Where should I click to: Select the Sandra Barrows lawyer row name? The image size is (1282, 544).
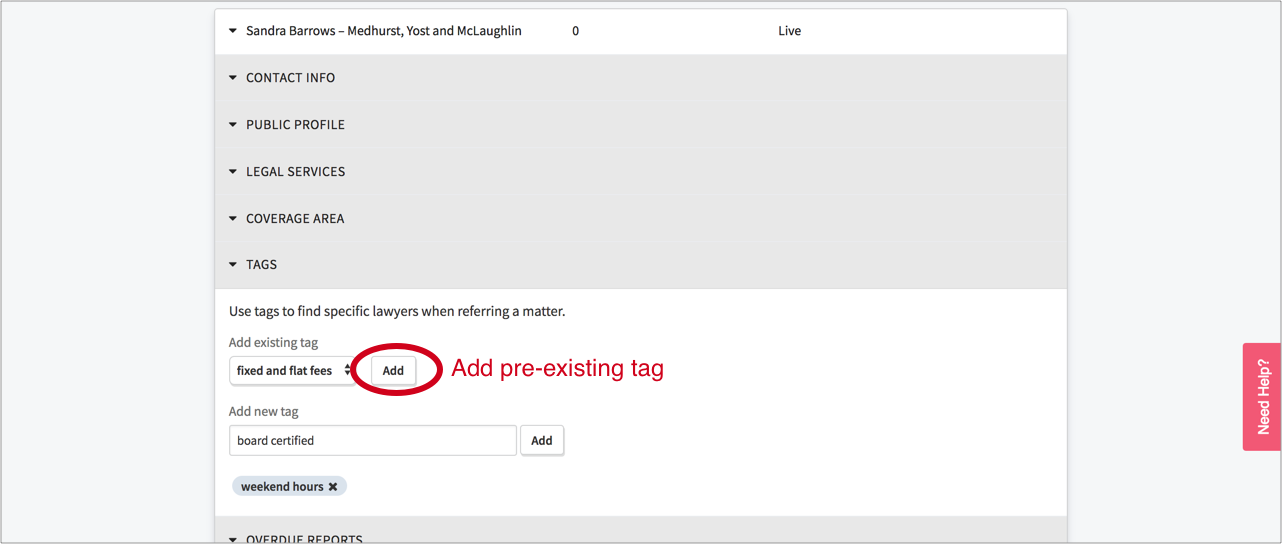pos(383,31)
